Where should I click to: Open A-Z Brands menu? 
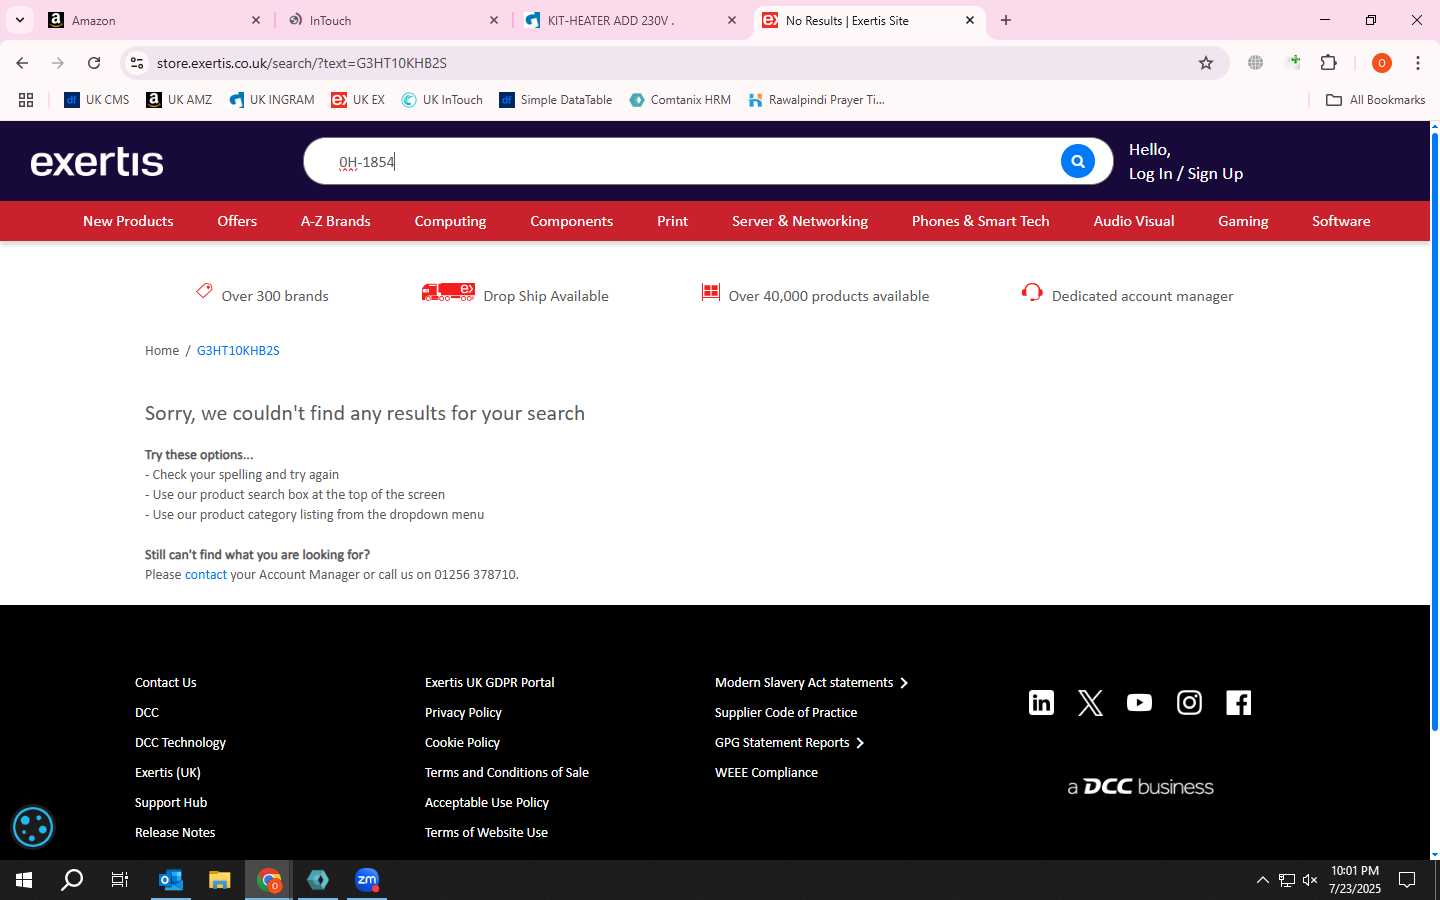(x=336, y=221)
